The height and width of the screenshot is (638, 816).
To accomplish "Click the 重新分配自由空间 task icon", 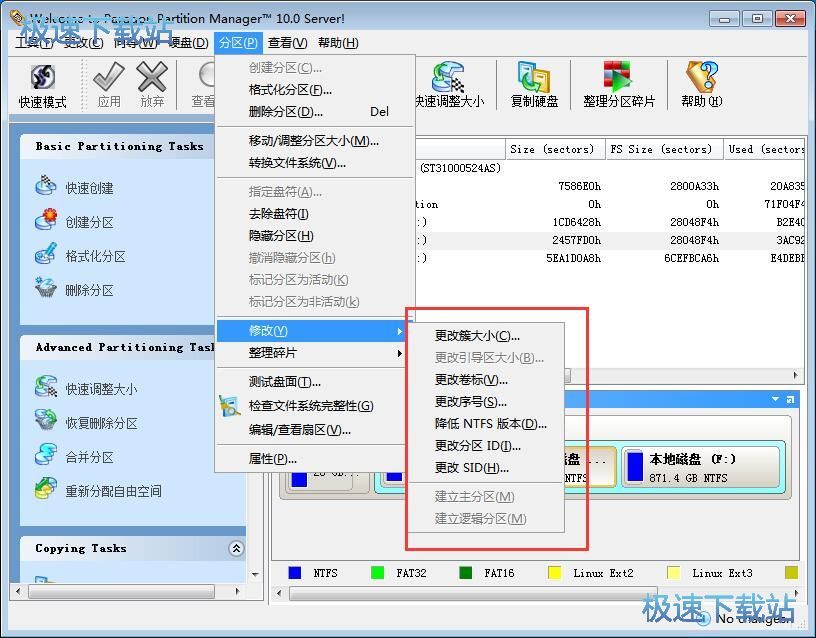I will [46, 489].
